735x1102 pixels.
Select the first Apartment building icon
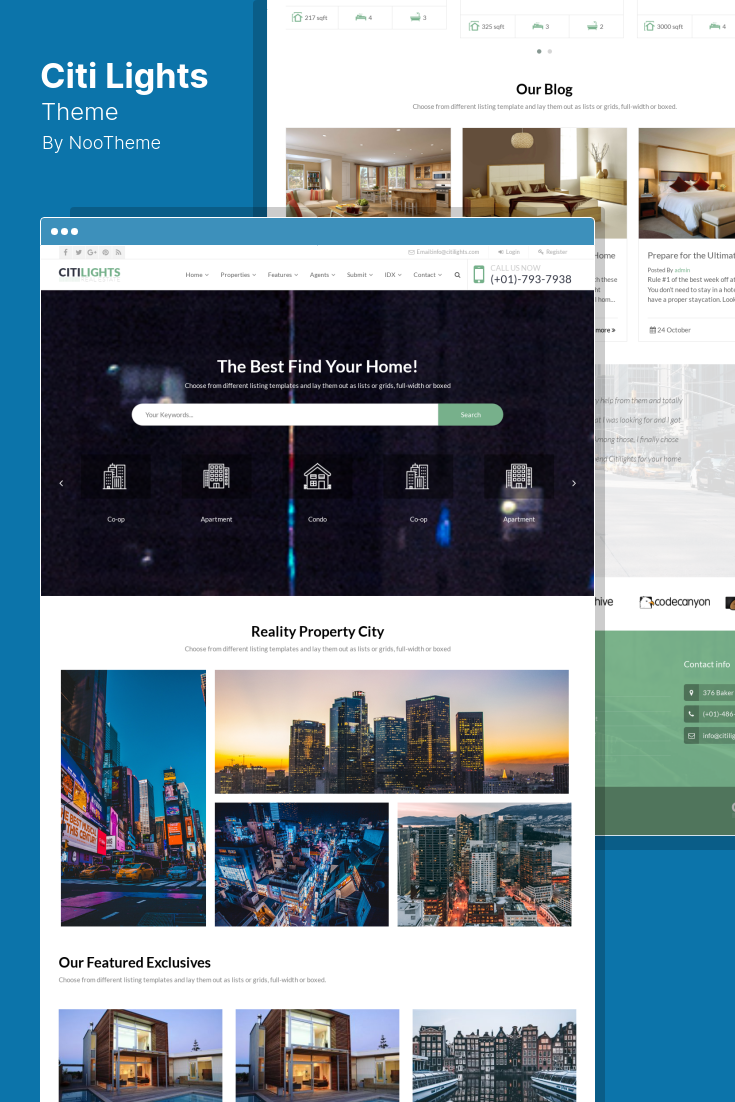coord(216,477)
